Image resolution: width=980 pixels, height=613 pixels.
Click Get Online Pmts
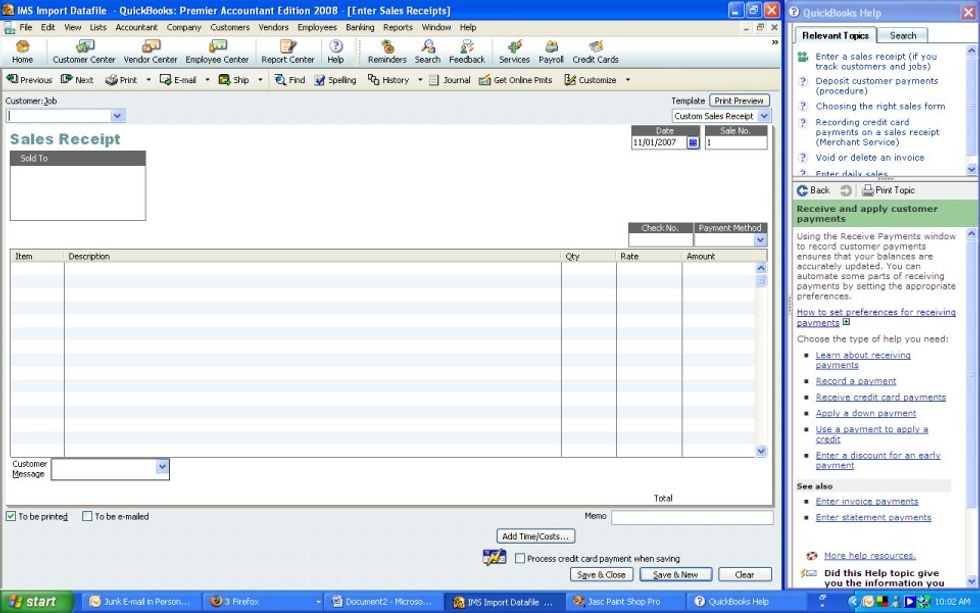click(516, 80)
